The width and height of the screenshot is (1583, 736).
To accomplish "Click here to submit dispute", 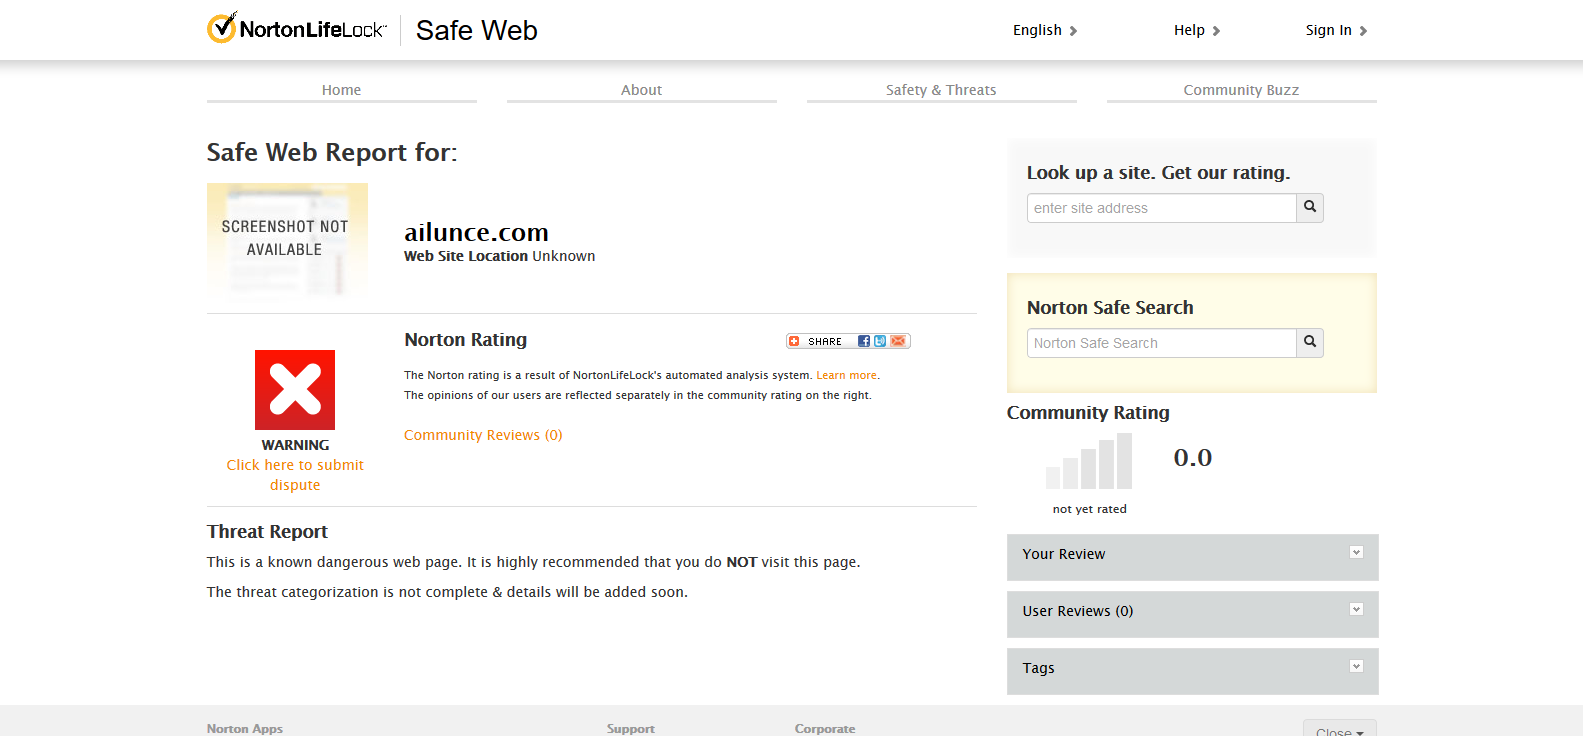I will (295, 474).
